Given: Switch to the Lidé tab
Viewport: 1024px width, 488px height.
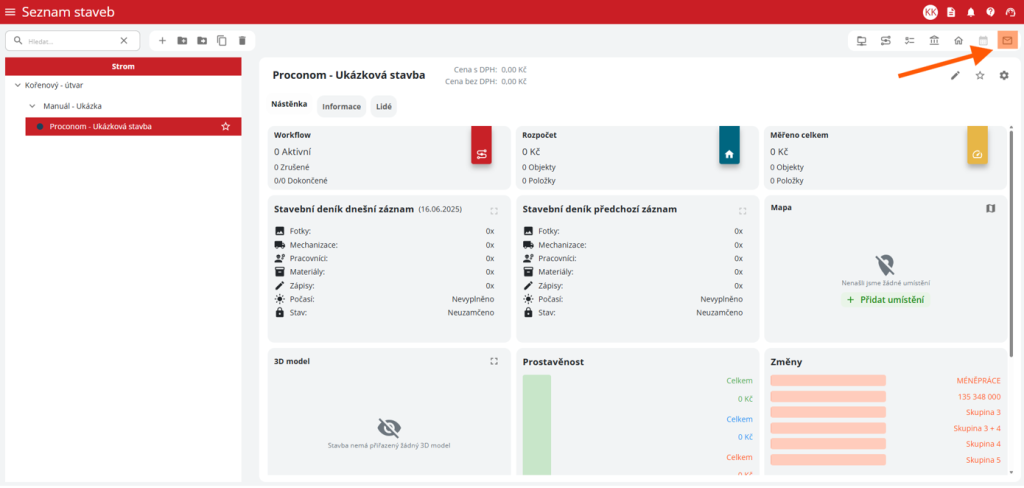Looking at the screenshot, I should [x=383, y=106].
